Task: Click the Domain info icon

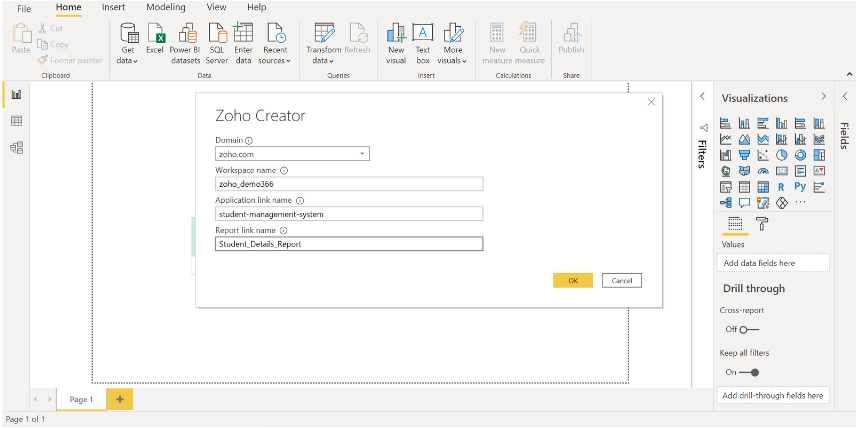Action: [250, 141]
